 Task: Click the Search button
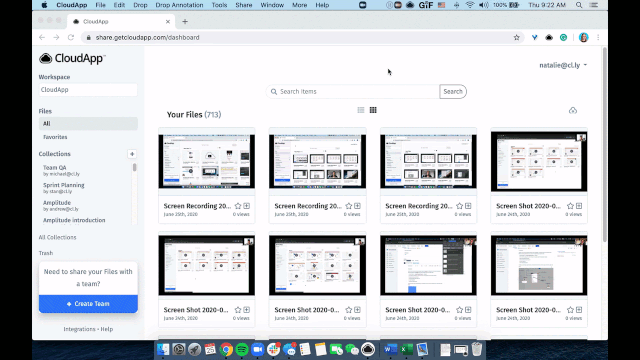pos(453,91)
